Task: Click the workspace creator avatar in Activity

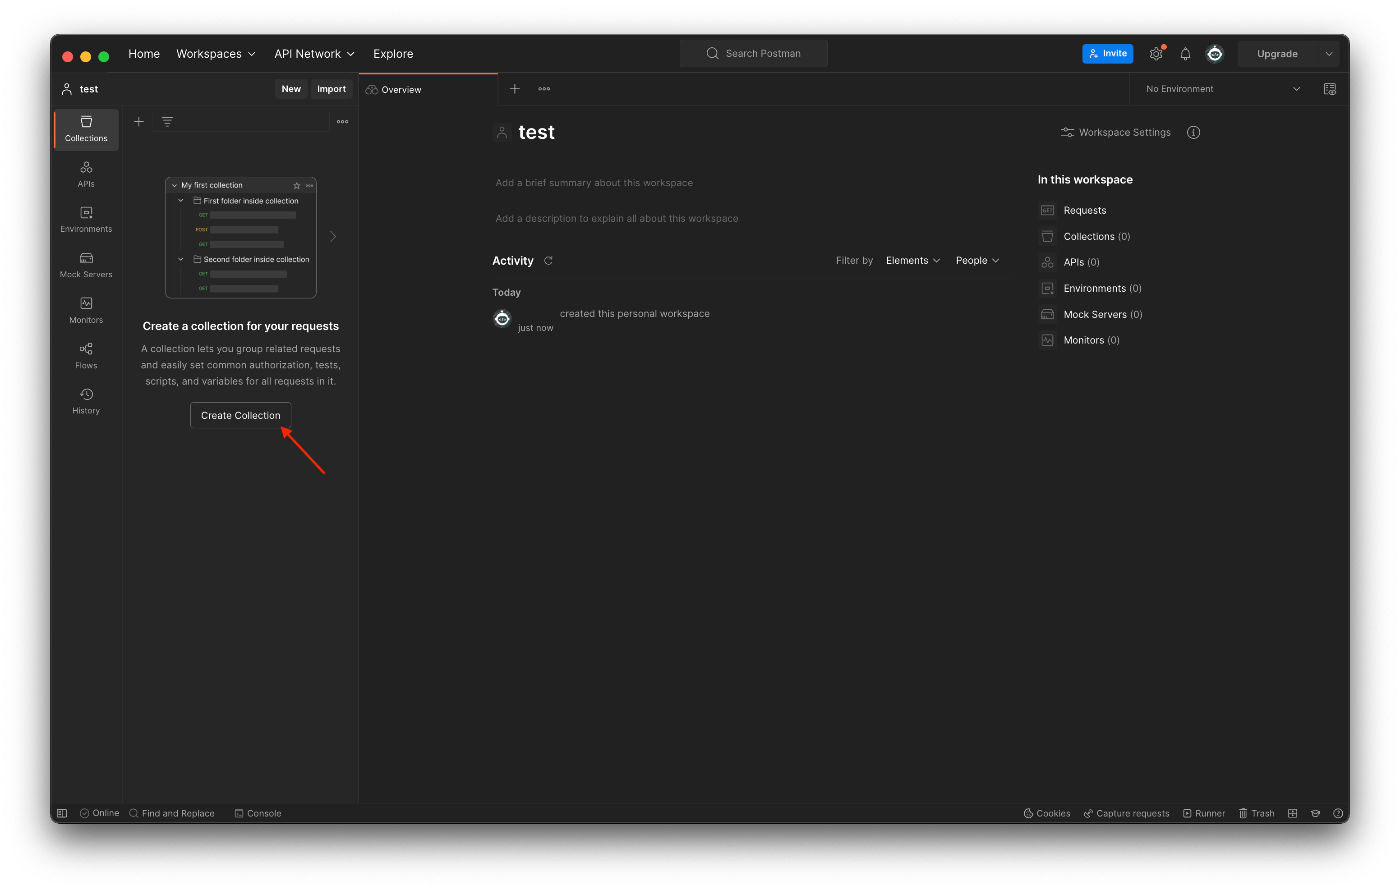Action: point(502,318)
